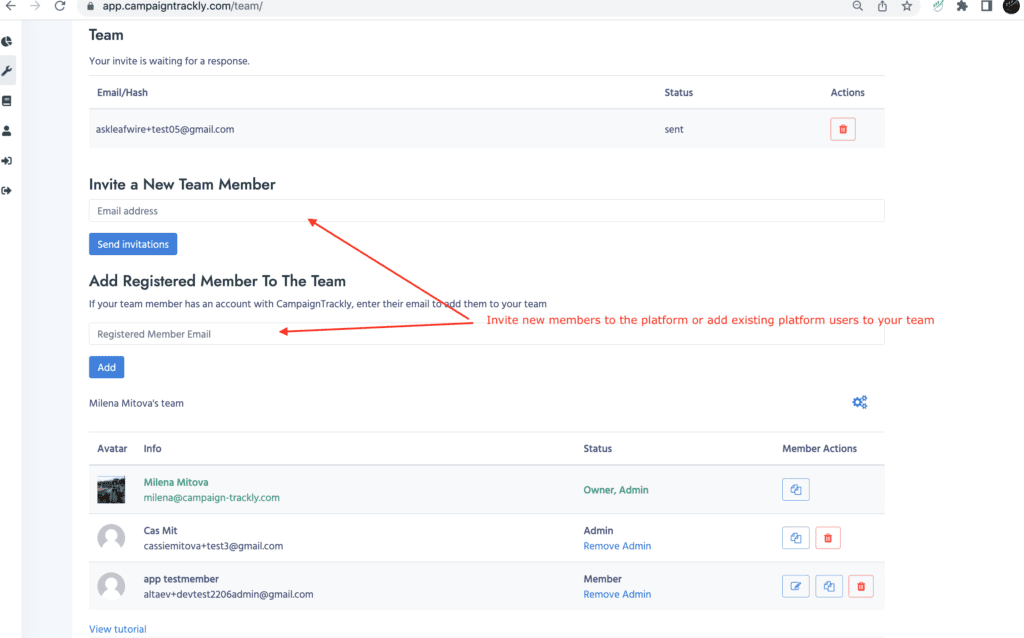This screenshot has width=1024, height=638.
Task: Click Remove Admin link under app testmember
Action: (617, 594)
